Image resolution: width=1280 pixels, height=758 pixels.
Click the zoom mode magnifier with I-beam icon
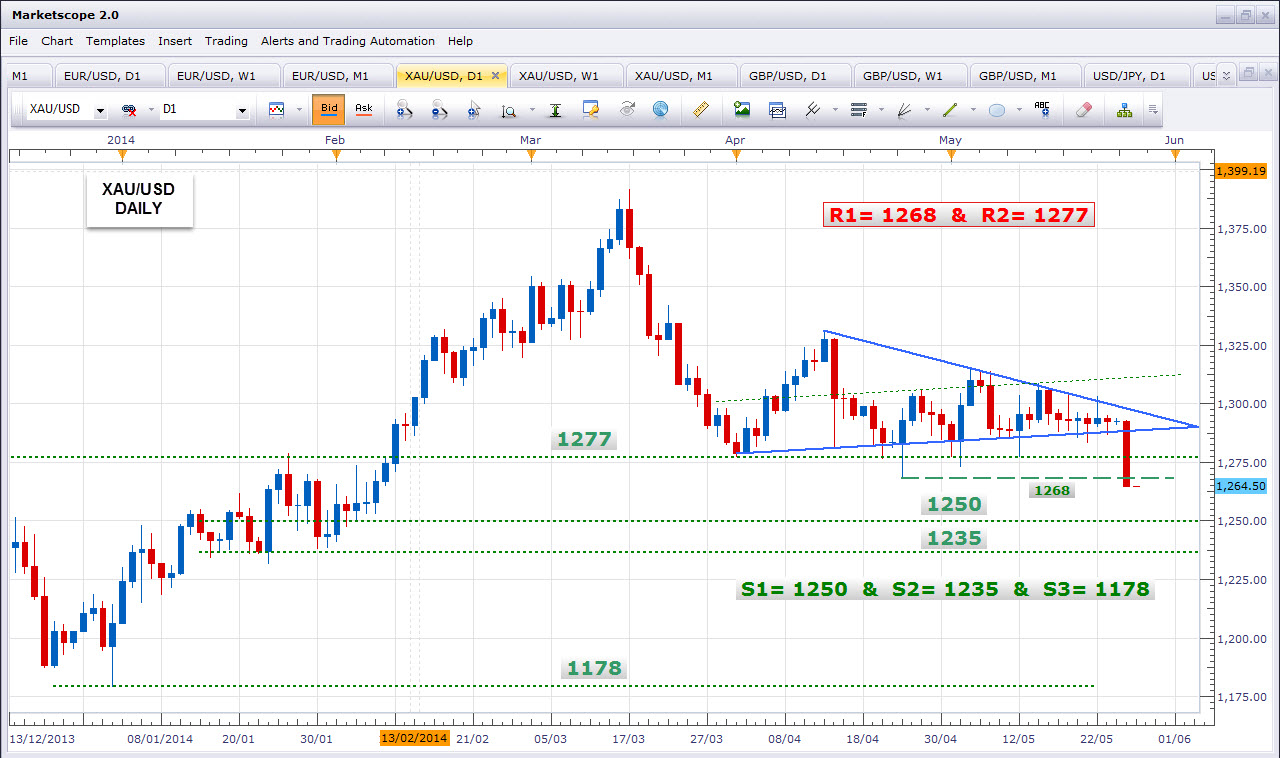(508, 110)
